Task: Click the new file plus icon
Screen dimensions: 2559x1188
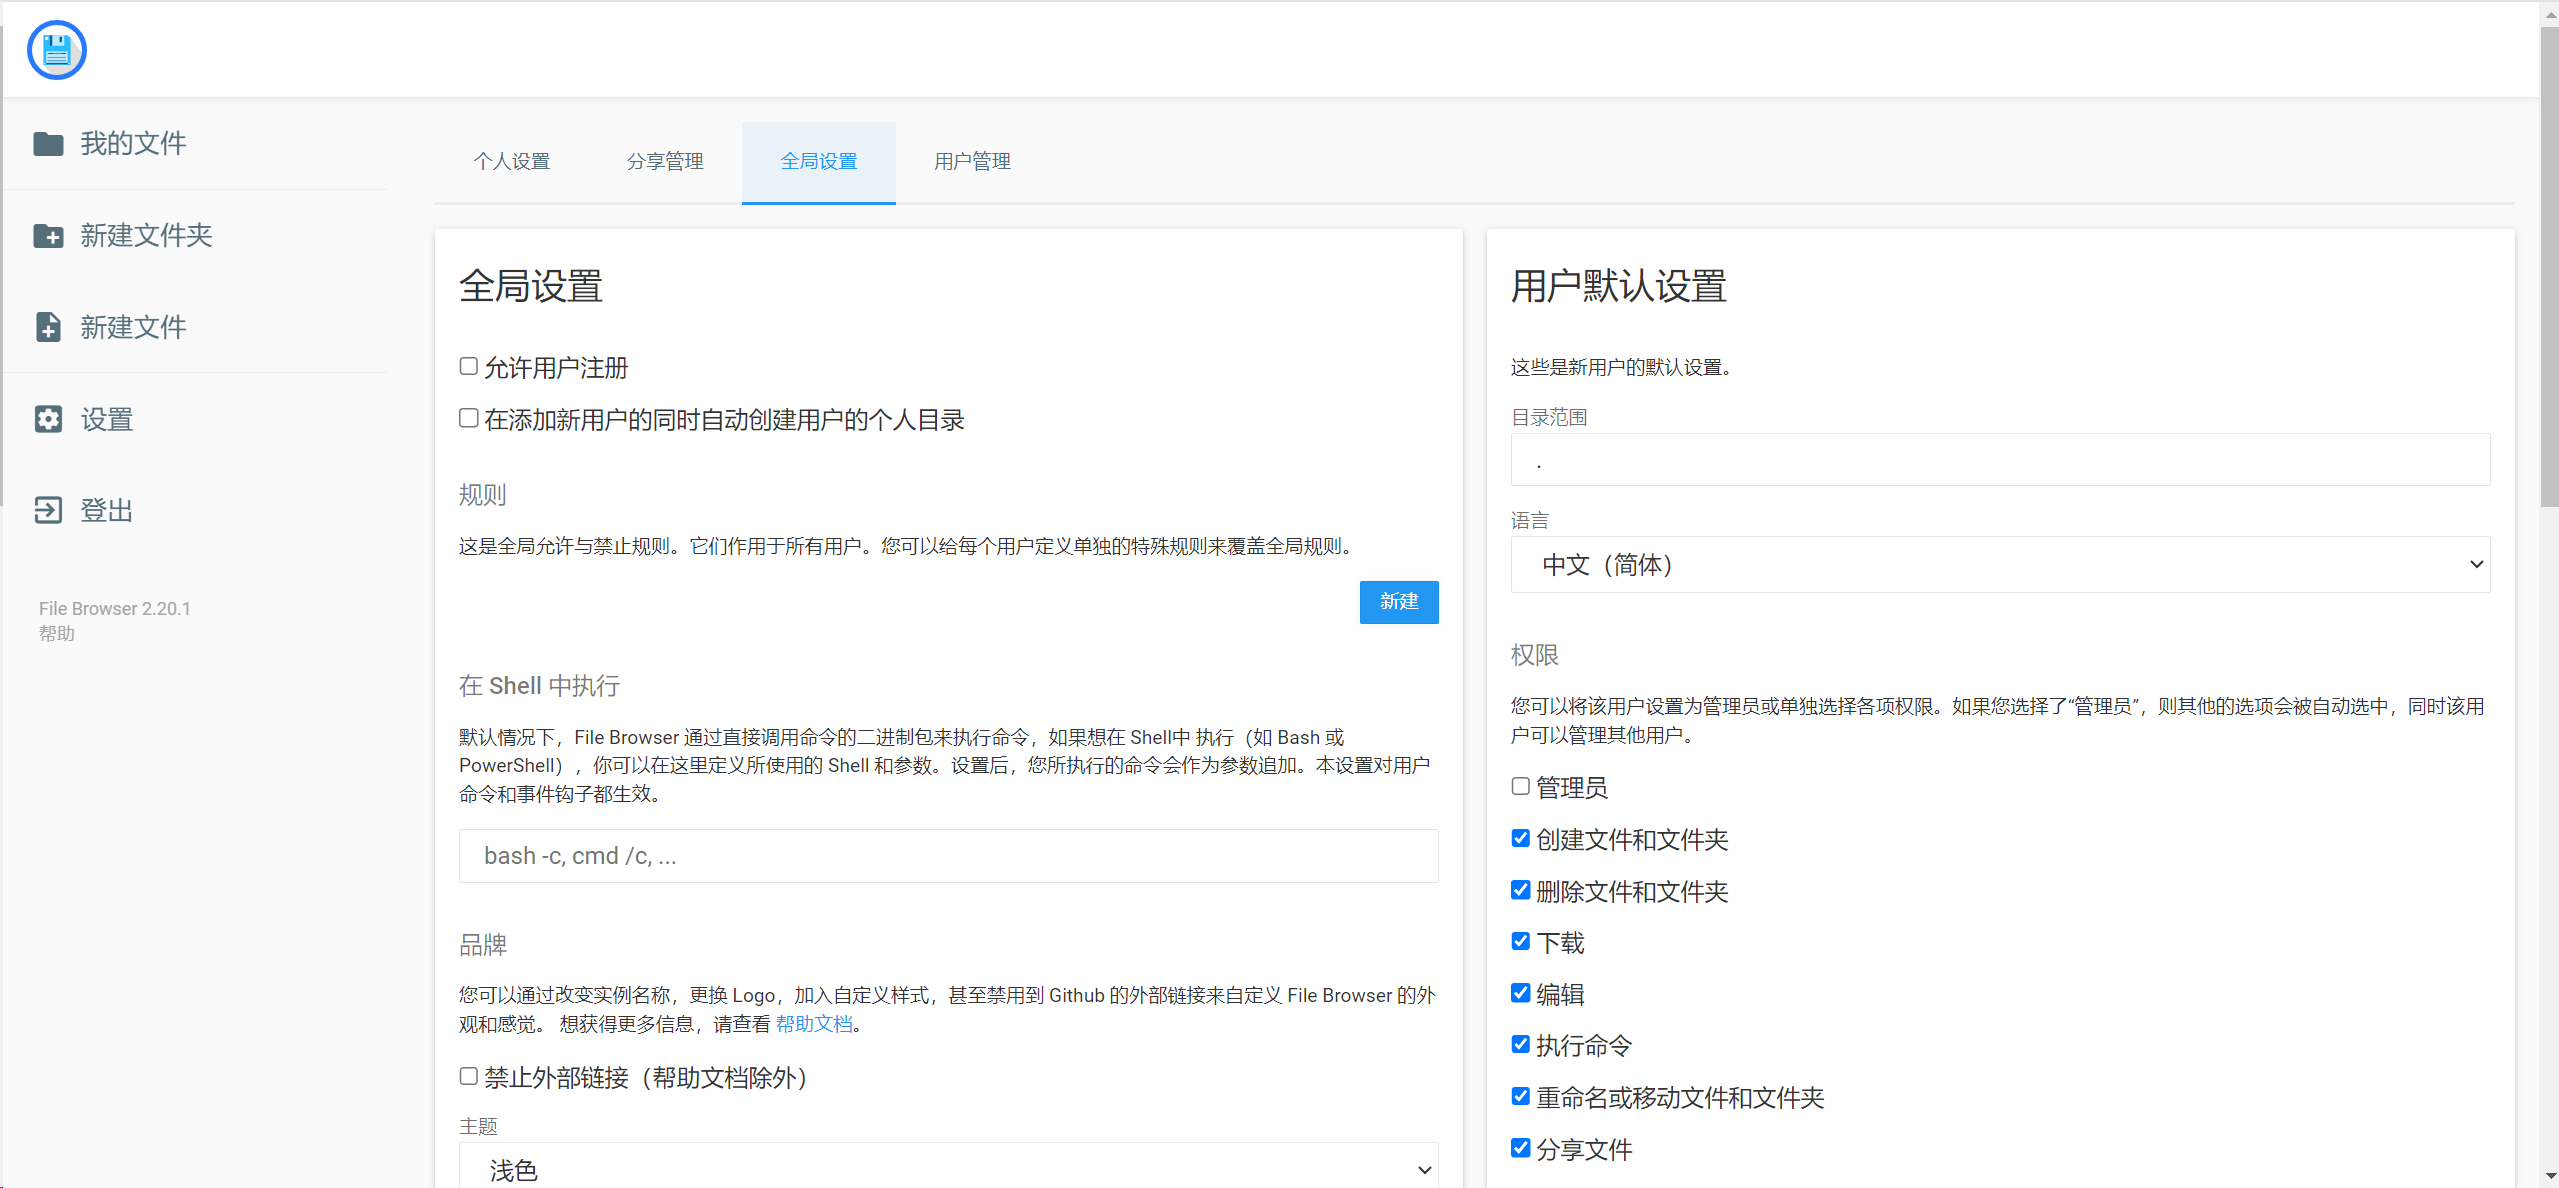Action: [x=48, y=327]
